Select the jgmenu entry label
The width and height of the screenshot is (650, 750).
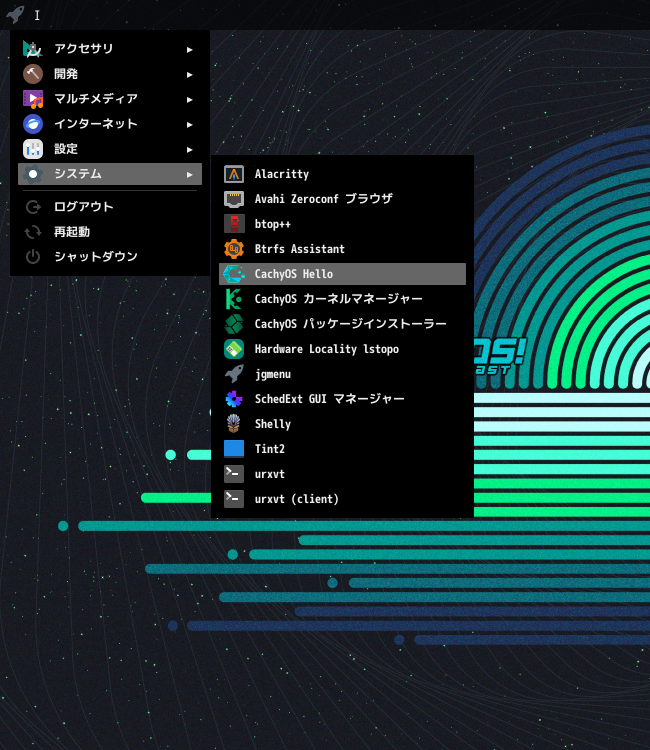(273, 375)
